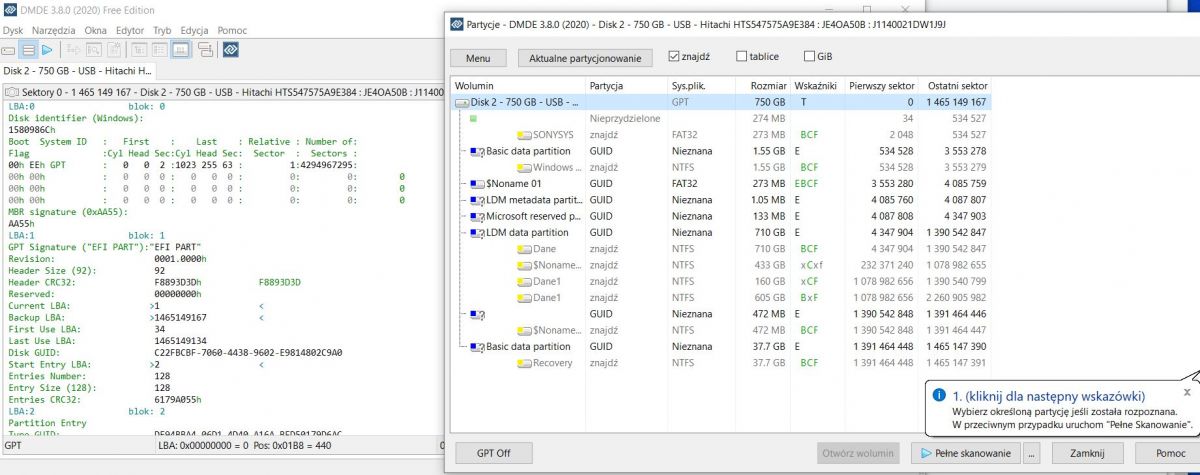Click the Otwórz wolumin button

point(860,453)
